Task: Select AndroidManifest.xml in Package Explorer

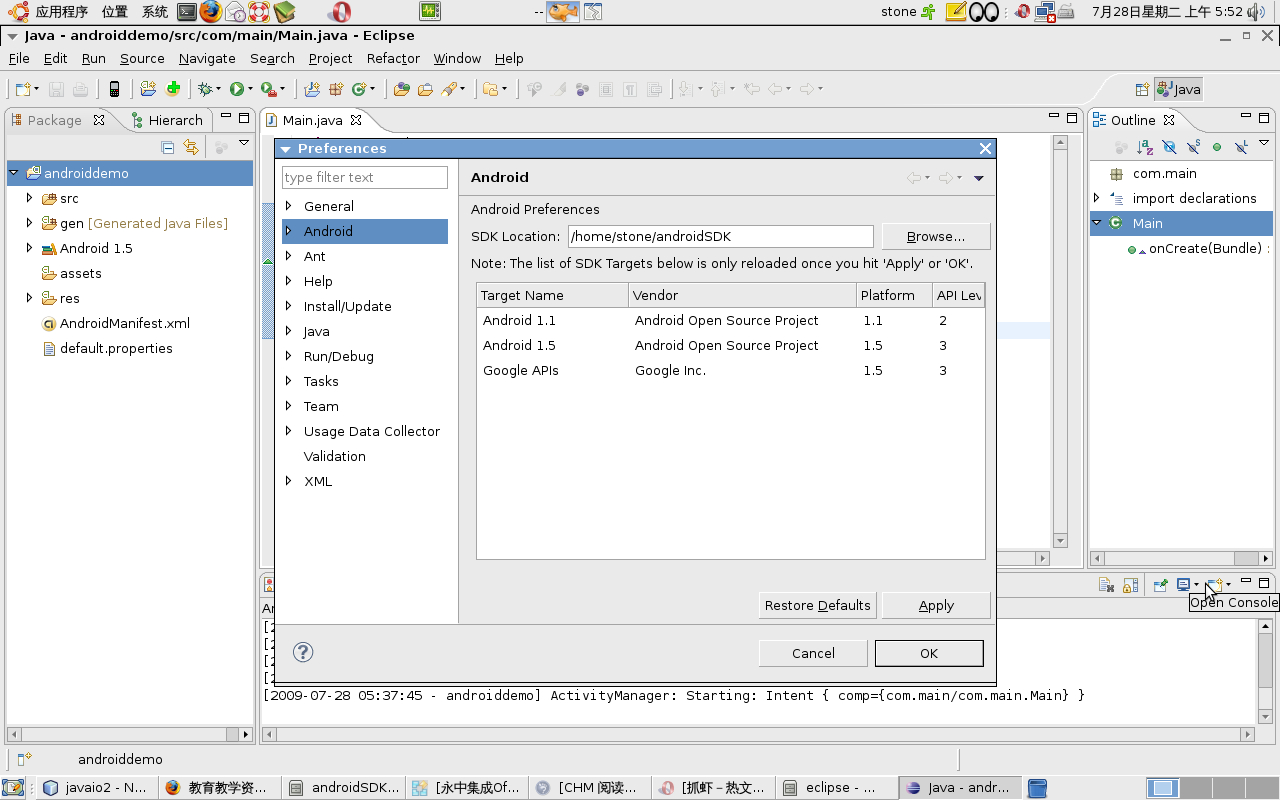Action: [x=124, y=323]
